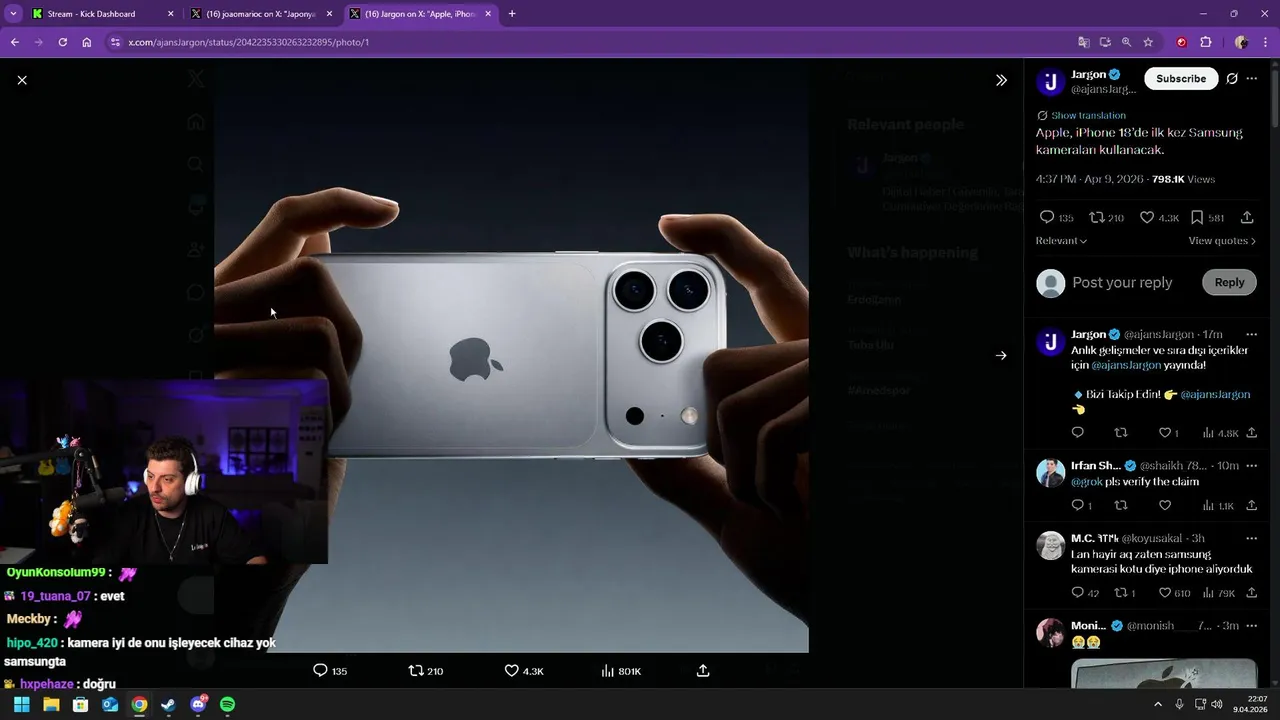Click install app icon in address bar

[1105, 42]
